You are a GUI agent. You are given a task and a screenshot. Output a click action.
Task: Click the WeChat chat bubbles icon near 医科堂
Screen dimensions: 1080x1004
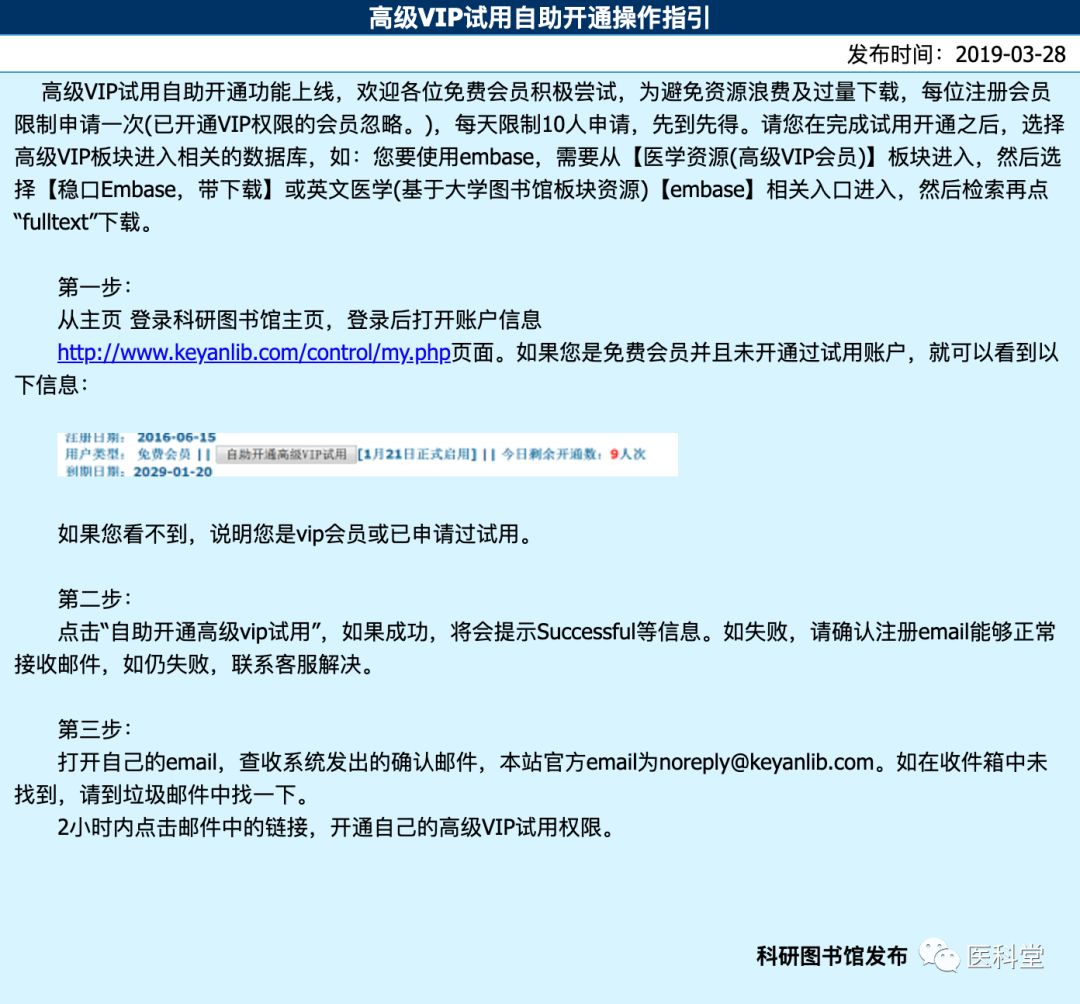pos(938,955)
